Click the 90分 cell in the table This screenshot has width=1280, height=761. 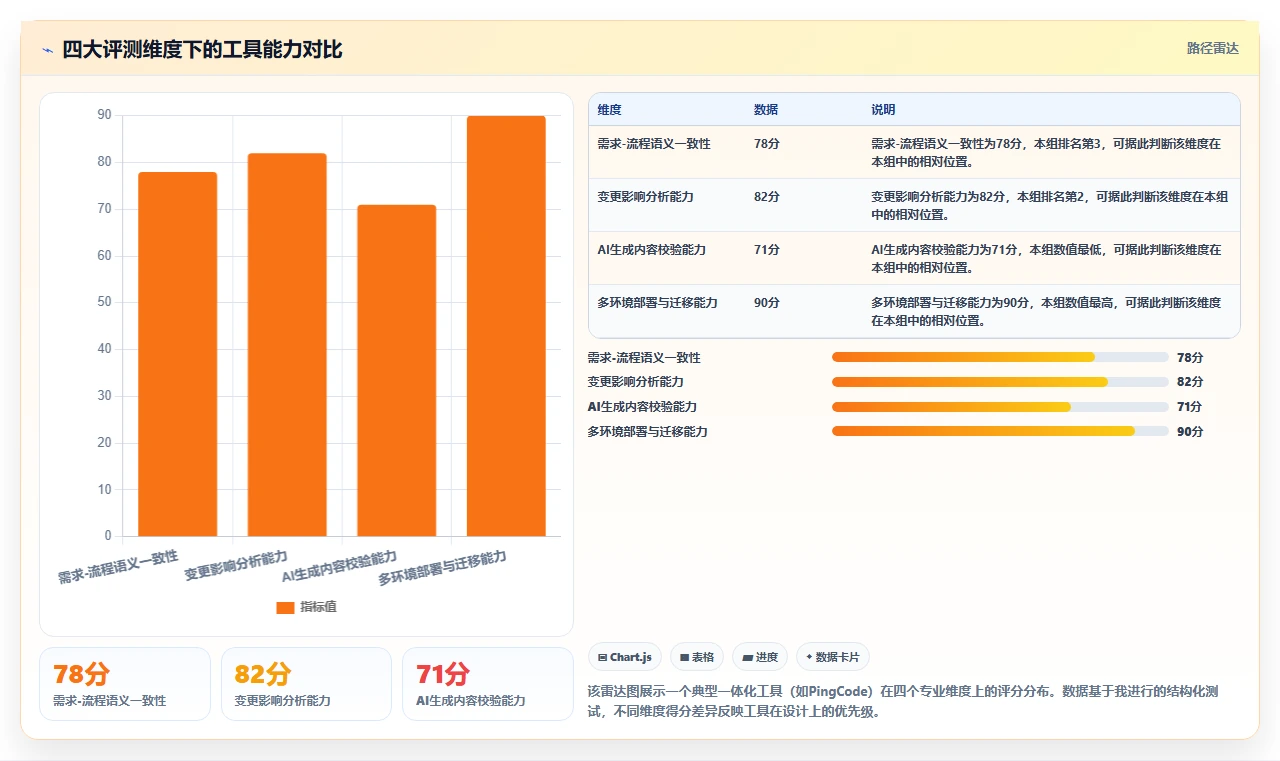point(767,303)
